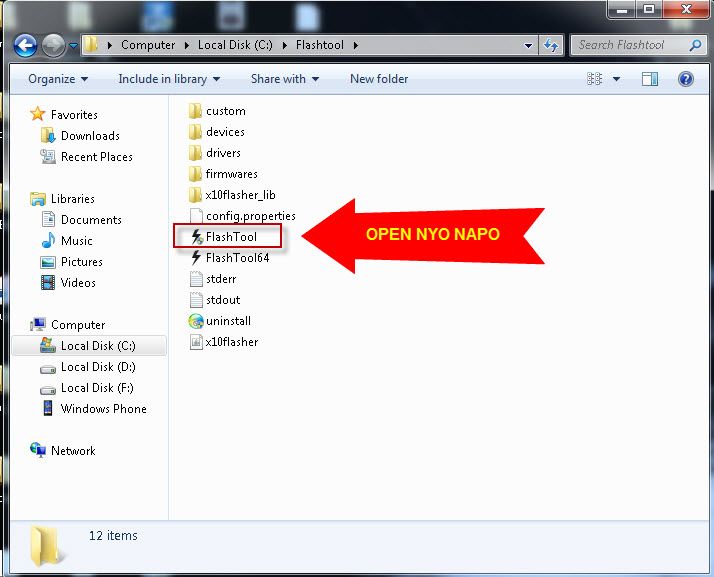
Task: Select Favorites in navigation pane
Action: pos(74,115)
